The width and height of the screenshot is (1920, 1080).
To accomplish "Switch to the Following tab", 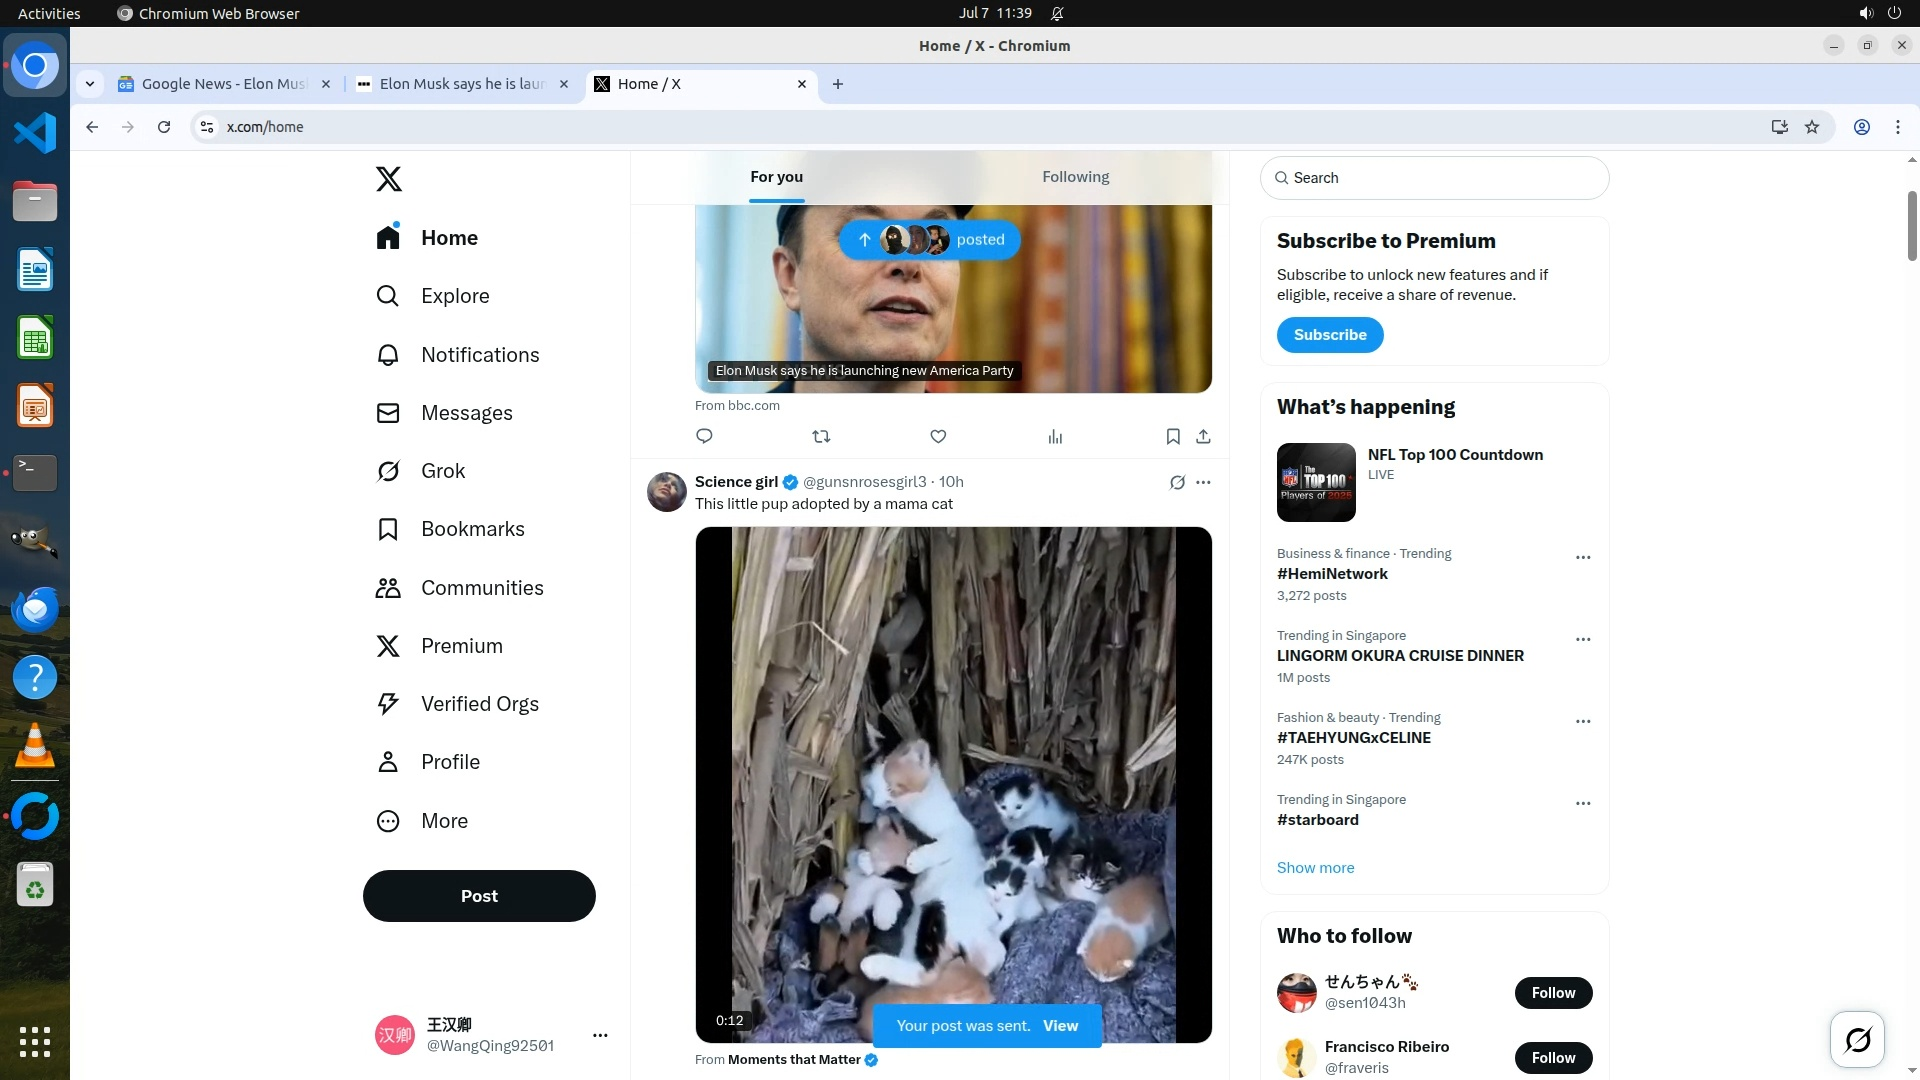I will point(1075,177).
